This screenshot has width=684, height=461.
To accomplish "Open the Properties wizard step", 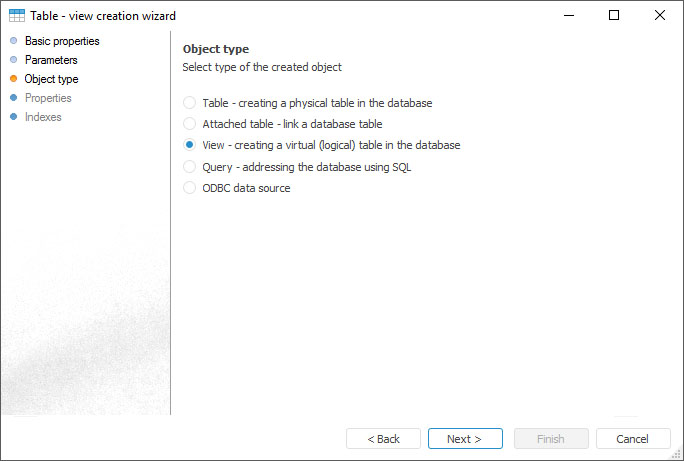I will coord(48,98).
